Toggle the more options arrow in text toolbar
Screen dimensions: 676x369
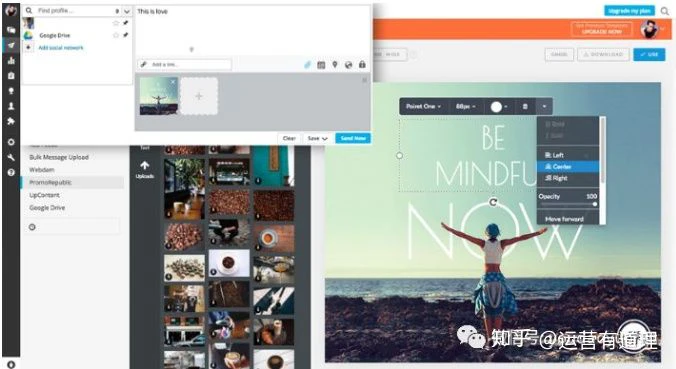545,106
